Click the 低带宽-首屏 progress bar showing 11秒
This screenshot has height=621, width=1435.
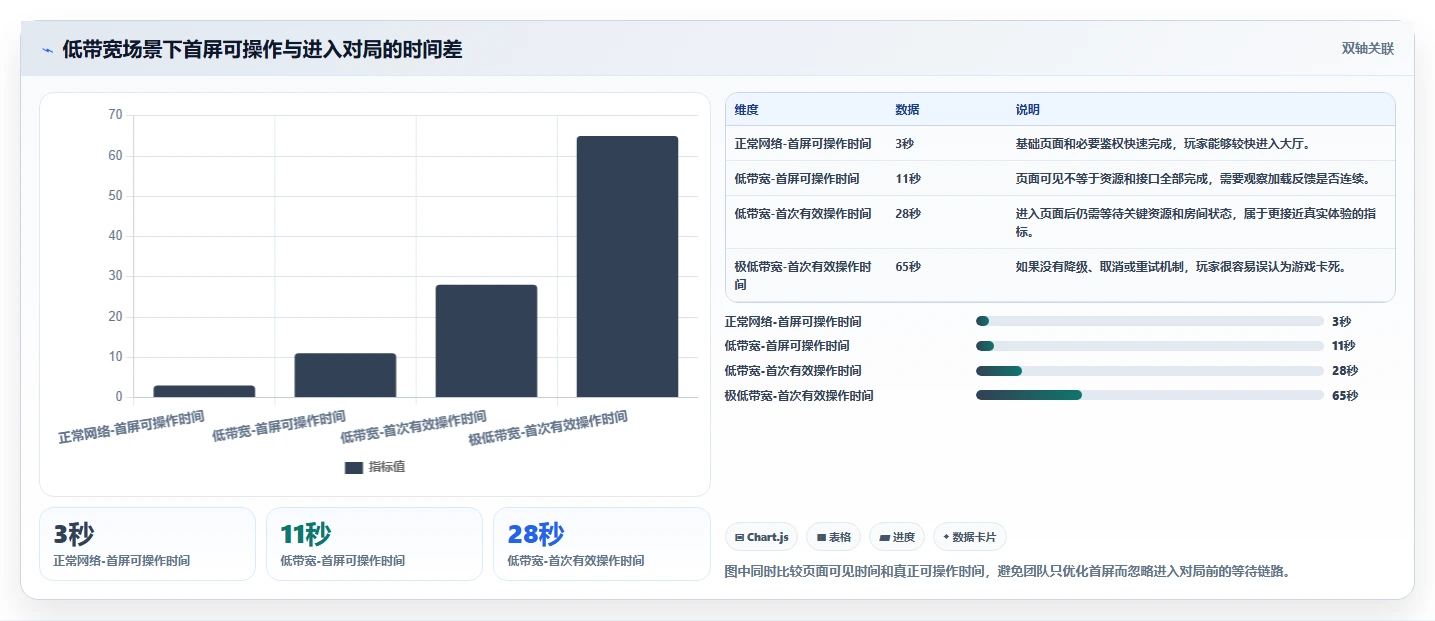click(1150, 346)
